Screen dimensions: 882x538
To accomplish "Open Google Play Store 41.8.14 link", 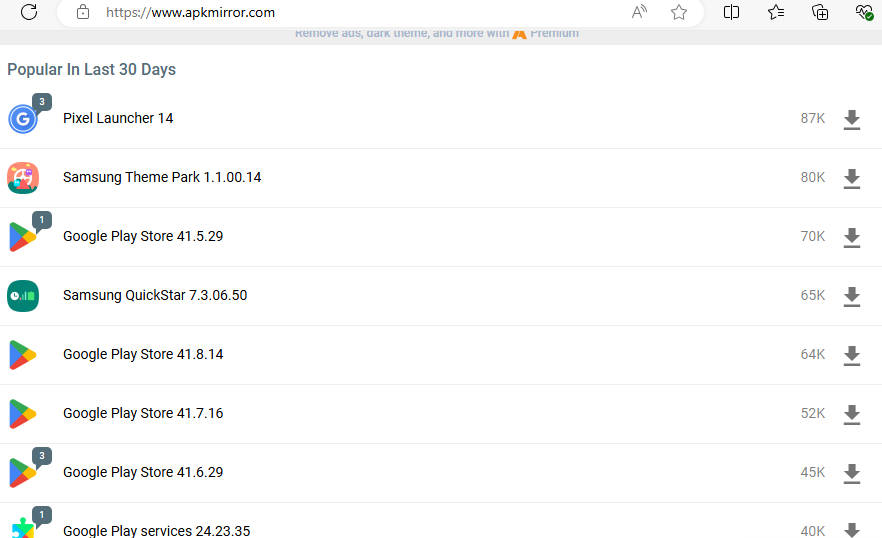I will (143, 355).
